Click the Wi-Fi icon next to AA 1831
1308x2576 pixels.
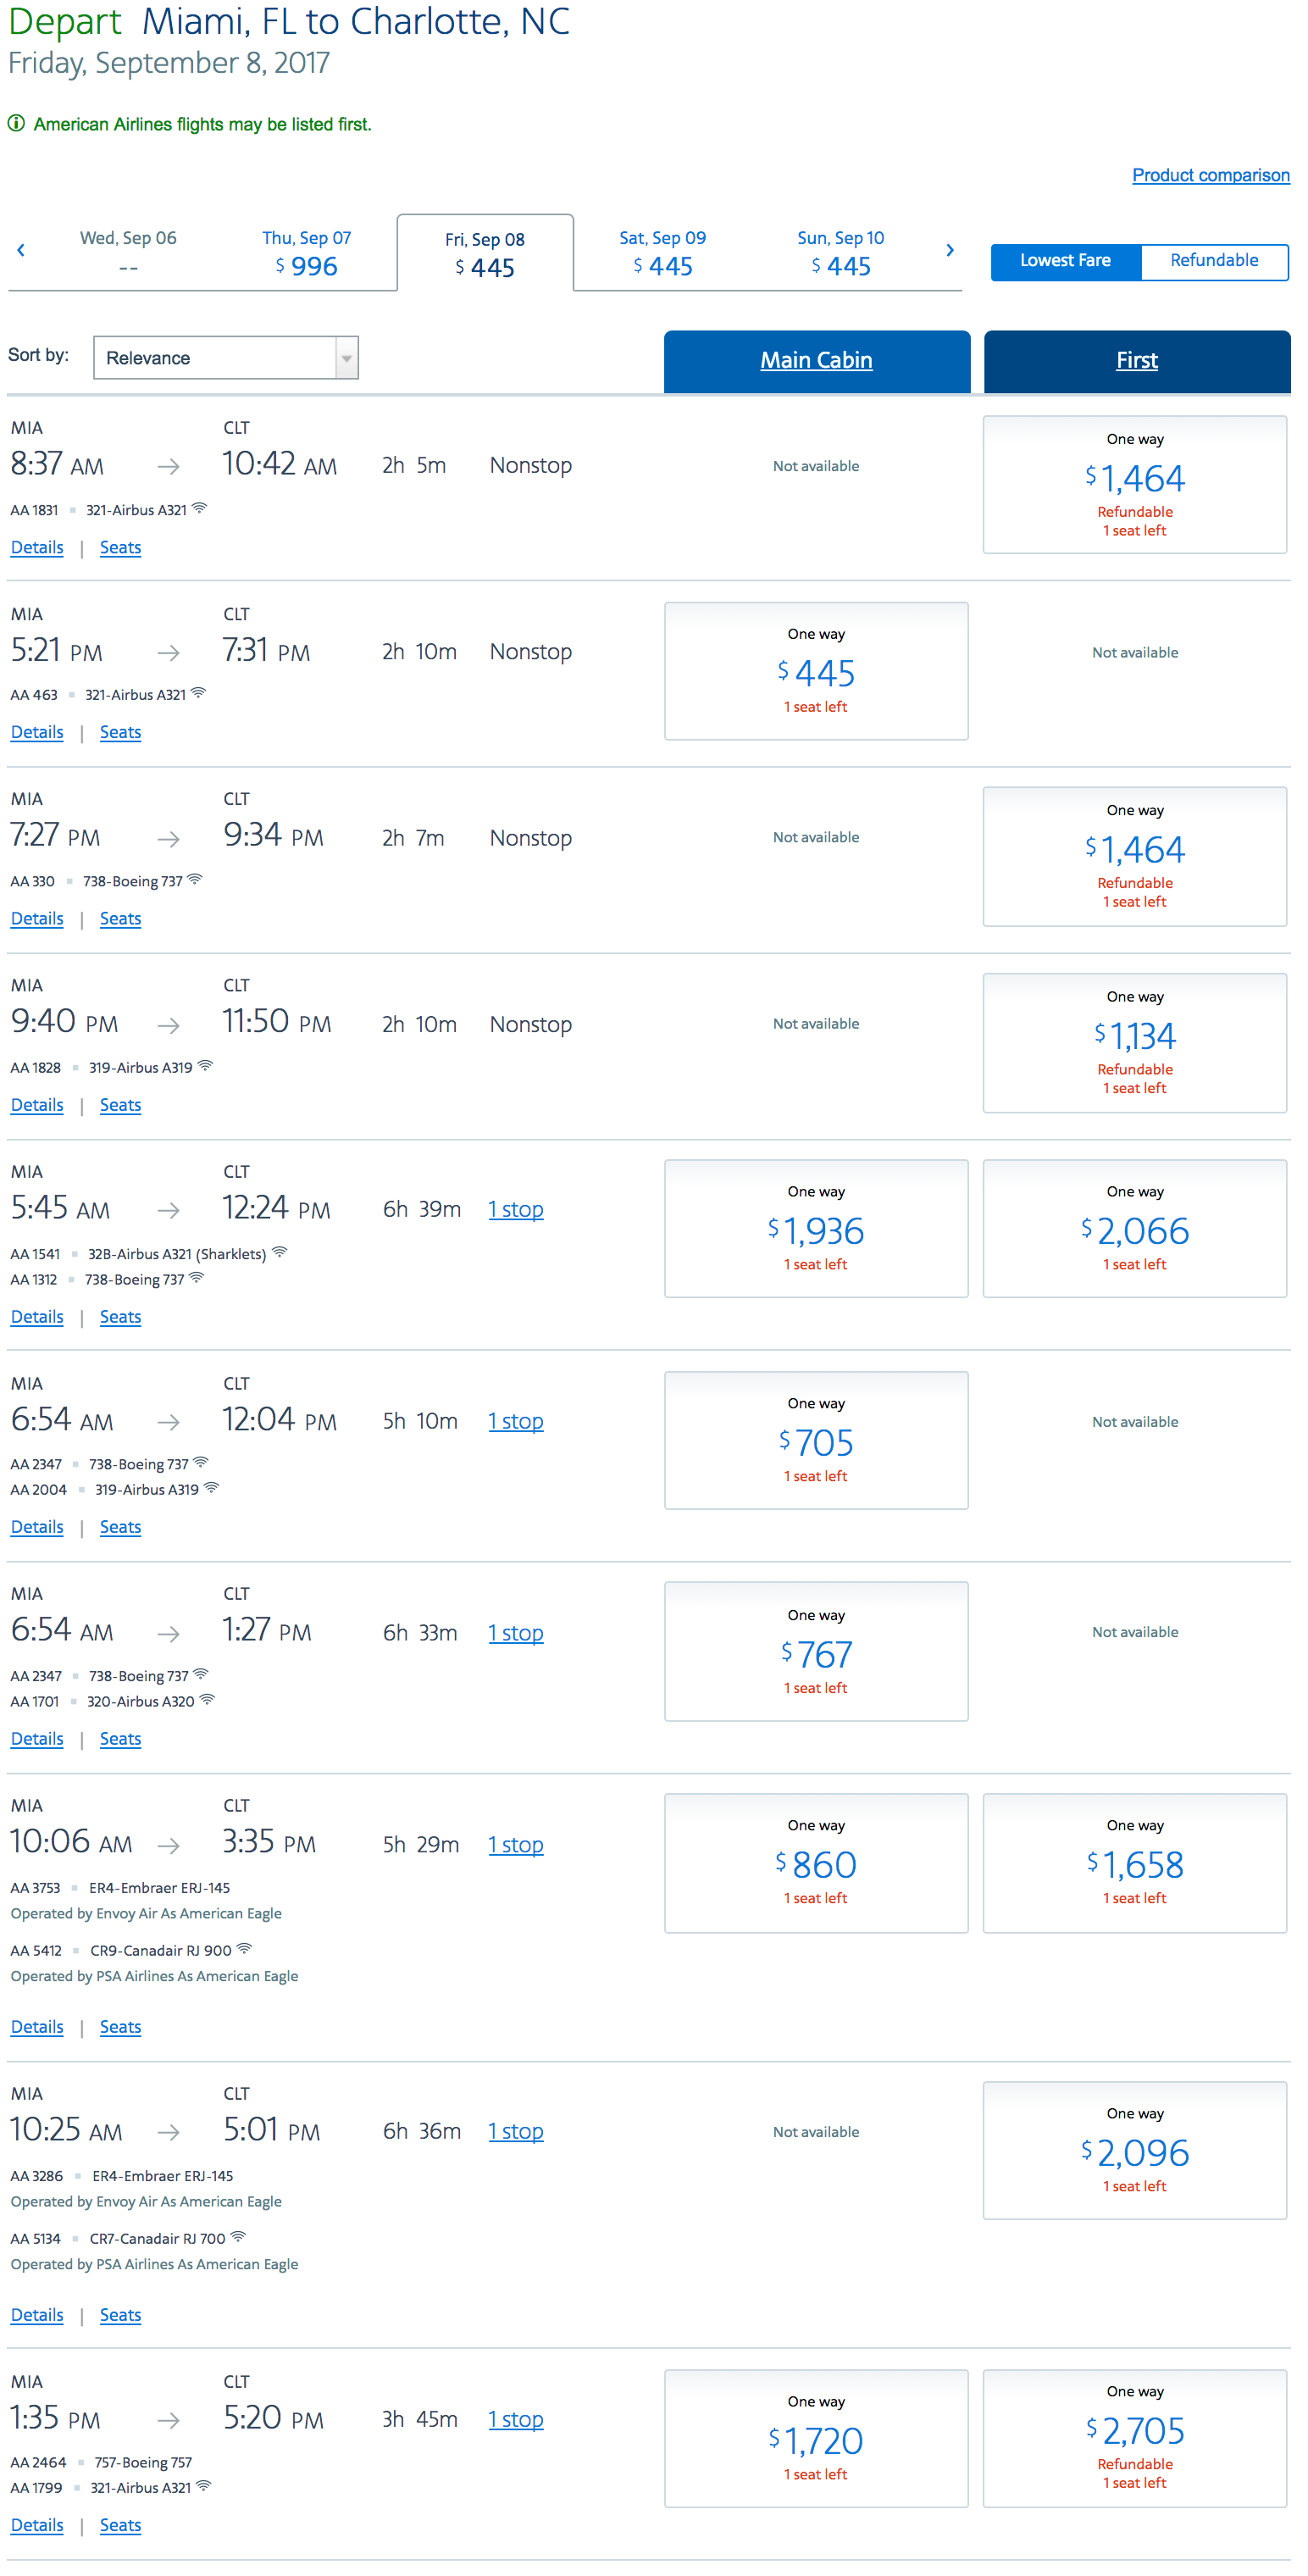click(x=200, y=508)
